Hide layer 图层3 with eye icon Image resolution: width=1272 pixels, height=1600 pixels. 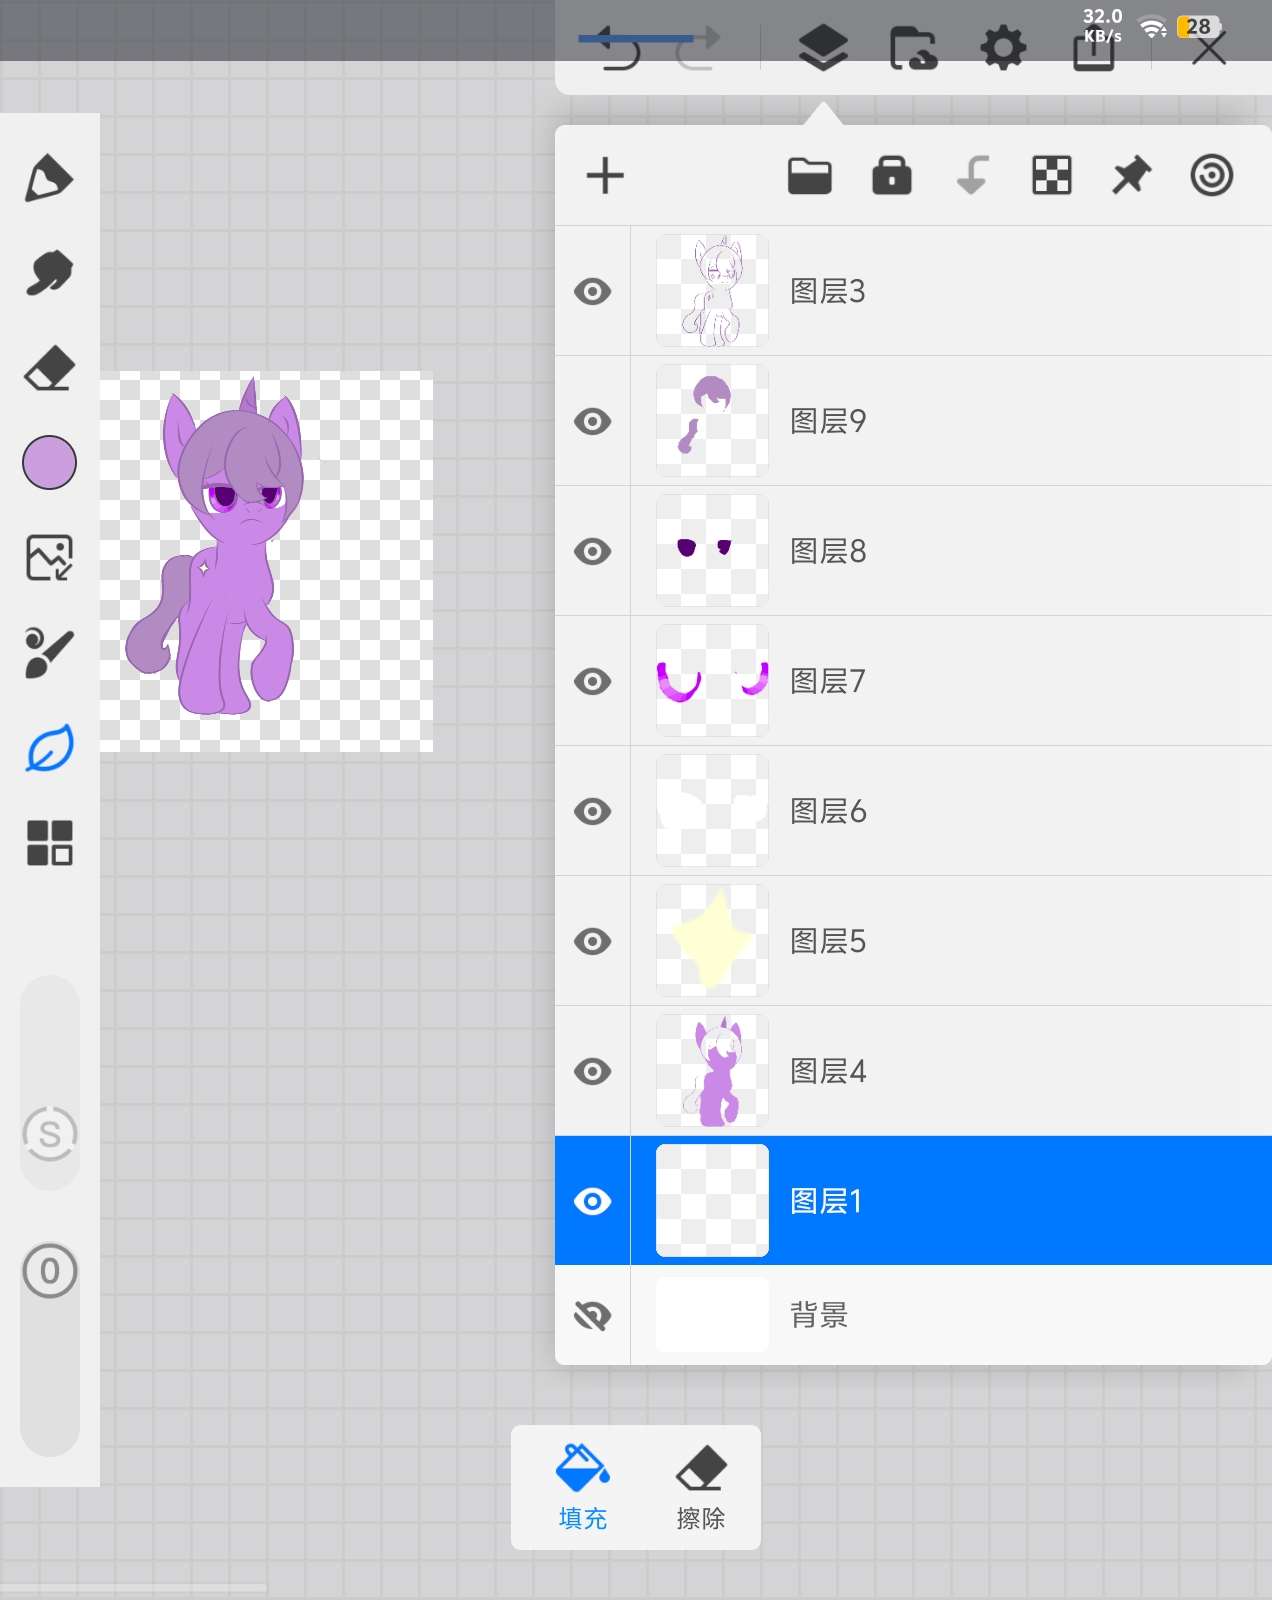[593, 291]
